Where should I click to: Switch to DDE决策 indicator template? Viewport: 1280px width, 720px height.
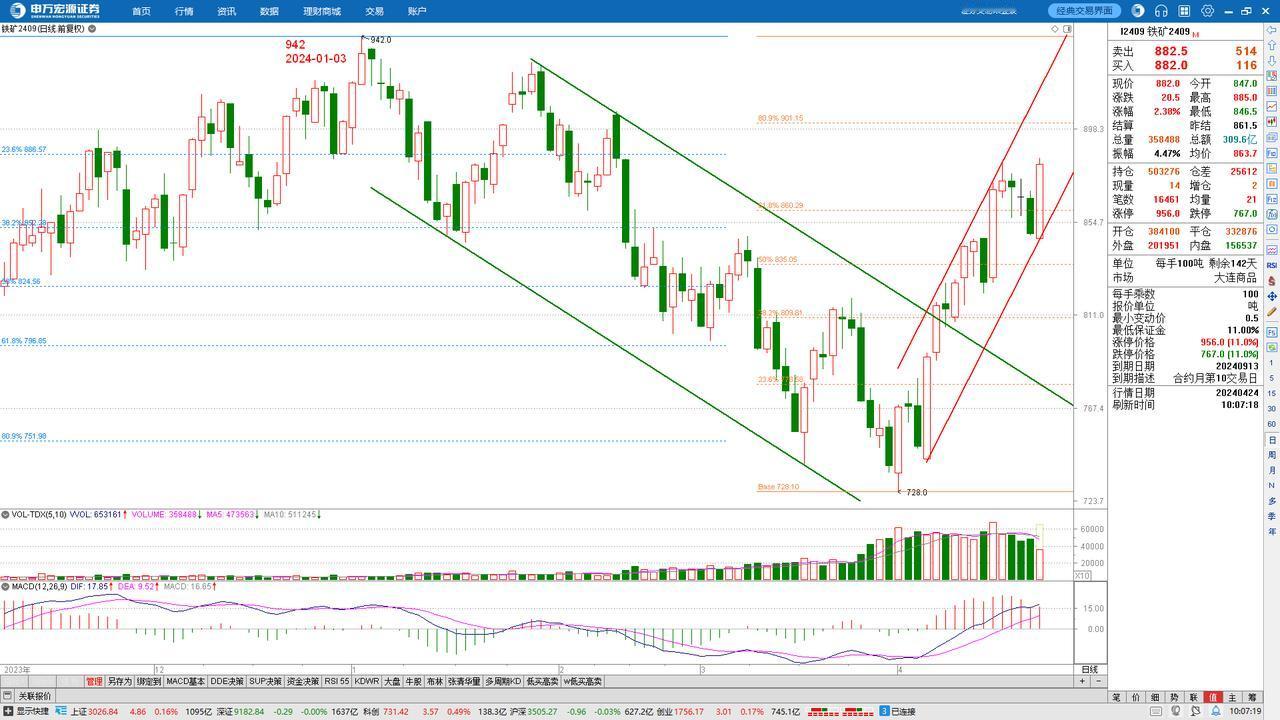pos(227,681)
